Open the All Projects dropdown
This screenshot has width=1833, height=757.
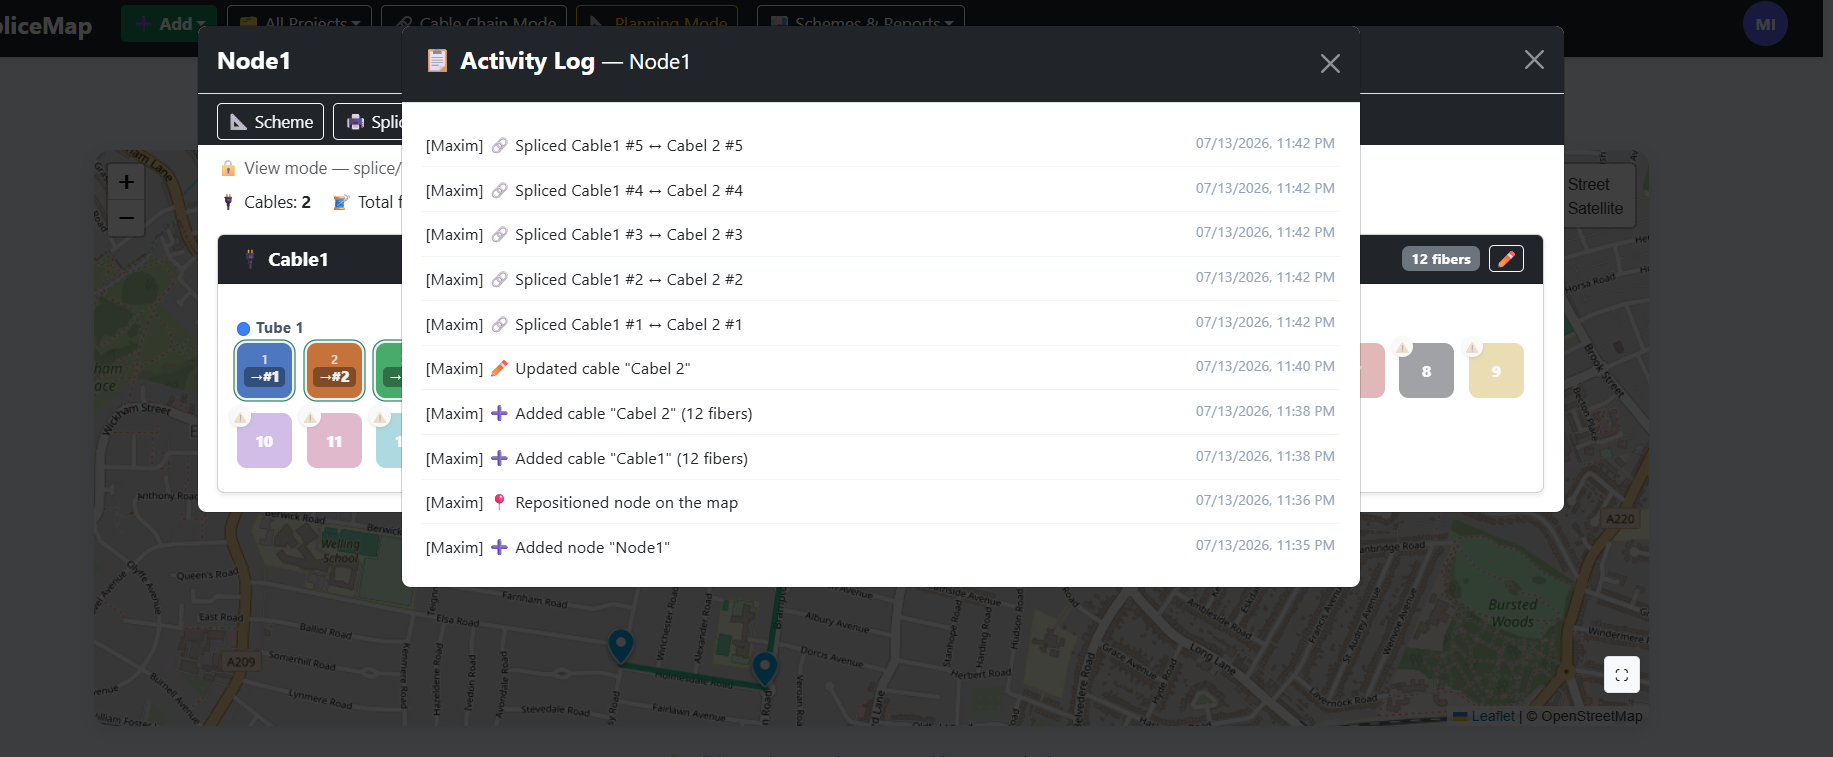[x=300, y=23]
